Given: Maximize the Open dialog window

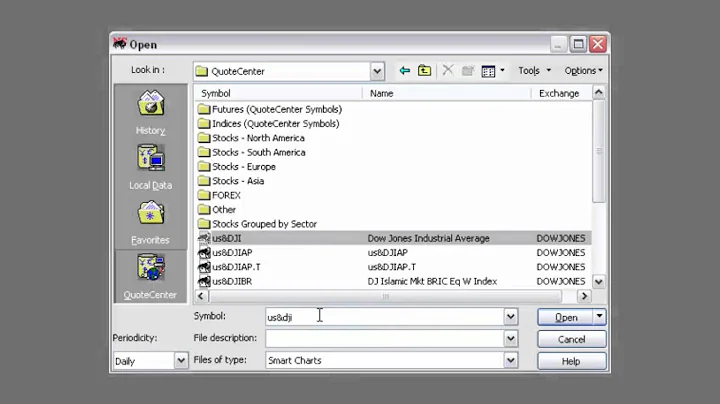Looking at the screenshot, I should click(x=578, y=44).
